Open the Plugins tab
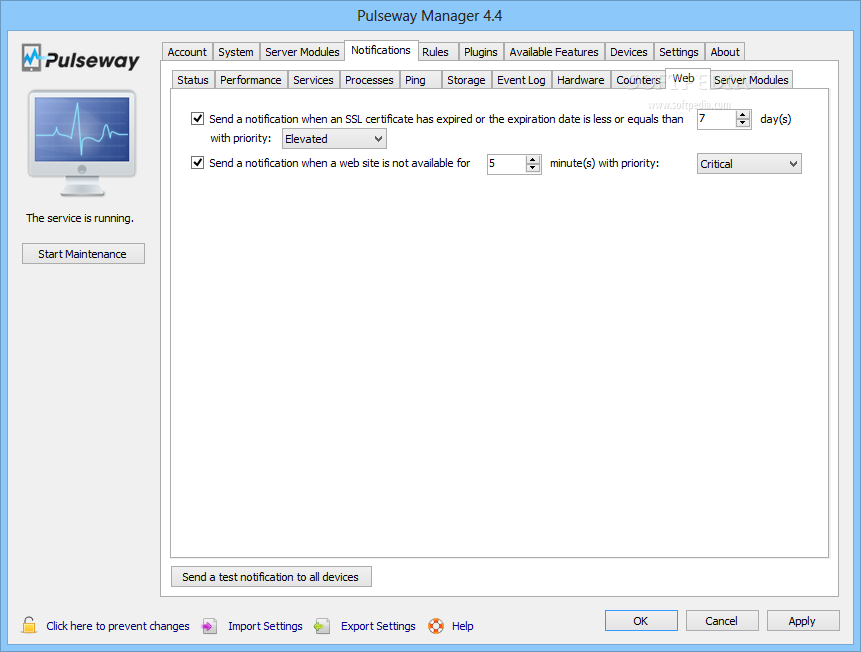Image resolution: width=861 pixels, height=652 pixels. (x=480, y=52)
